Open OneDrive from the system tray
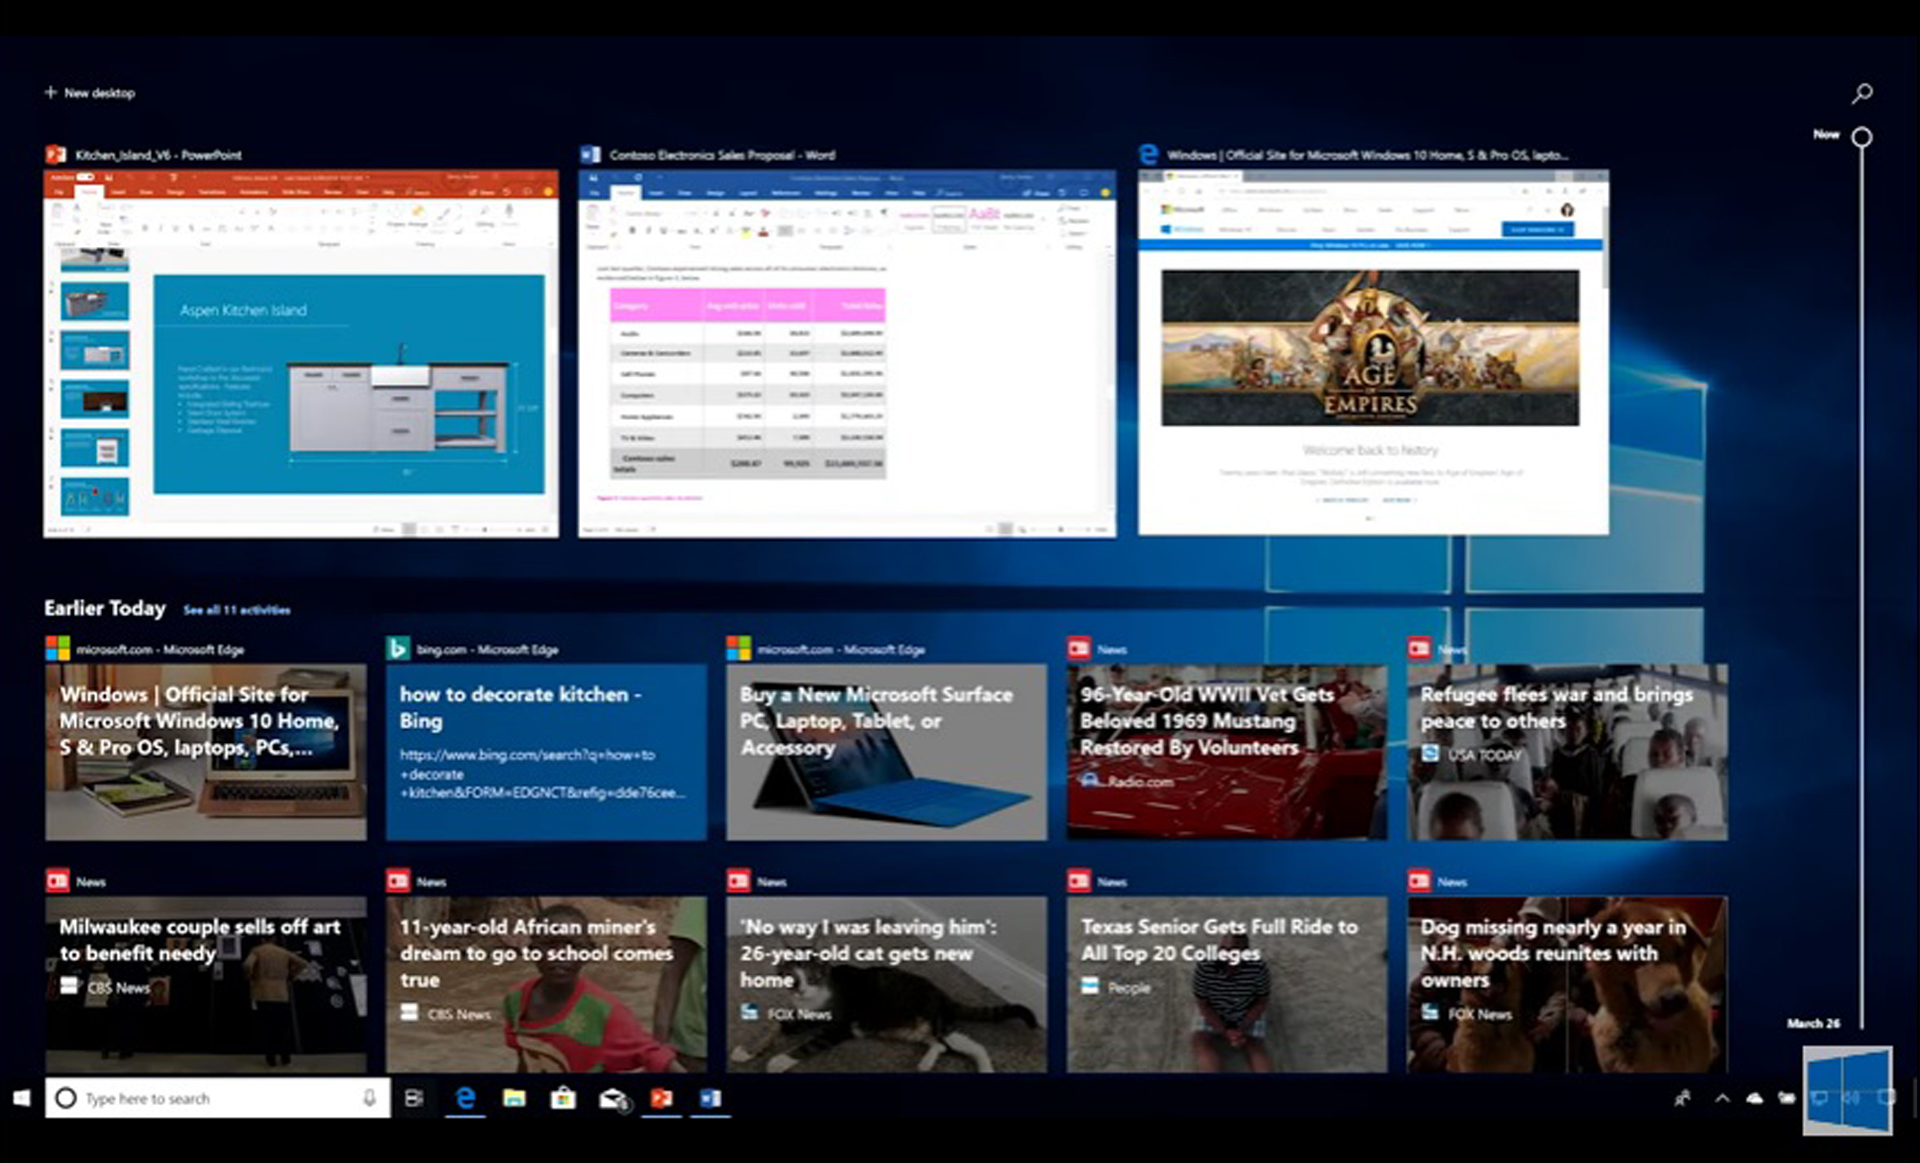The width and height of the screenshot is (1920, 1163). (1754, 1098)
